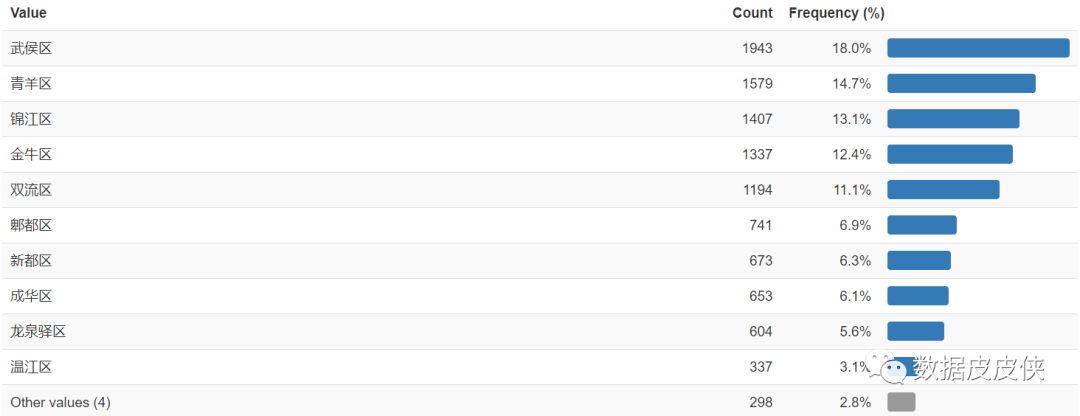This screenshot has width=1080, height=416.
Task: Click the 温江区 row label
Action: (x=31, y=367)
